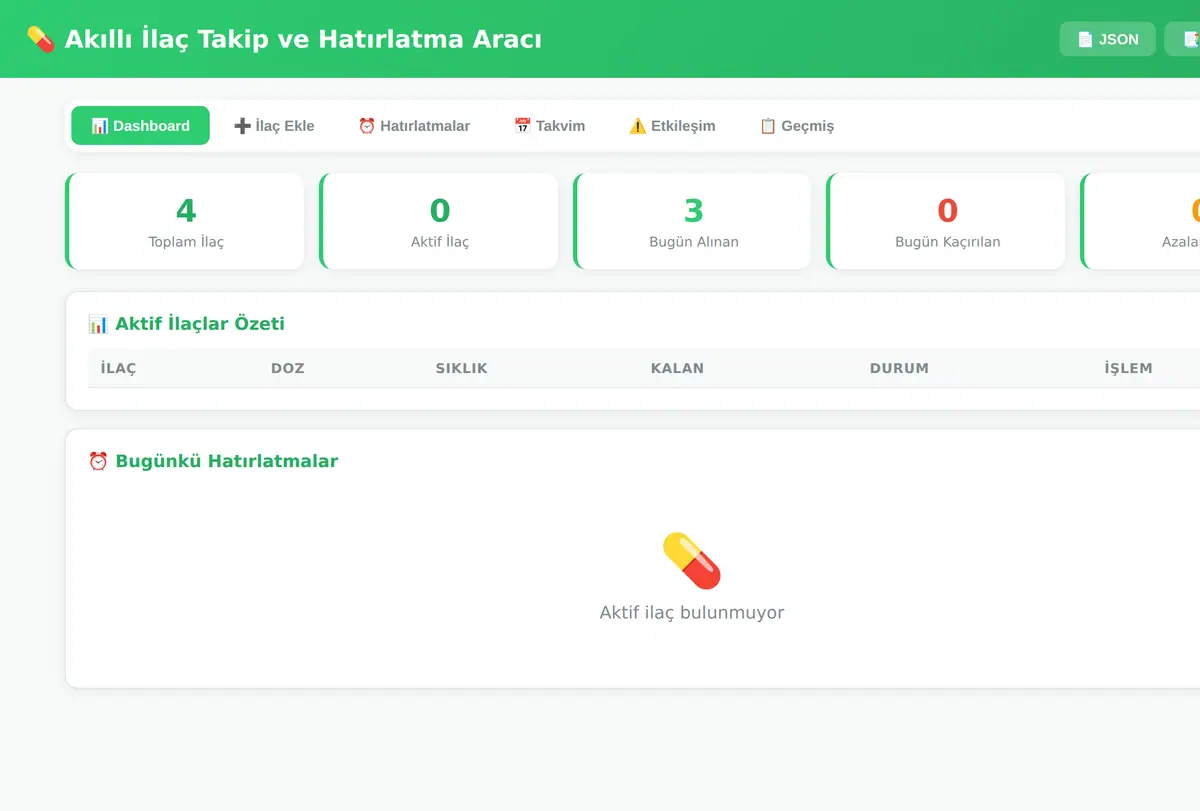Select the Etkileşim tab
Viewport: 1200px width, 811px height.
(x=672, y=126)
